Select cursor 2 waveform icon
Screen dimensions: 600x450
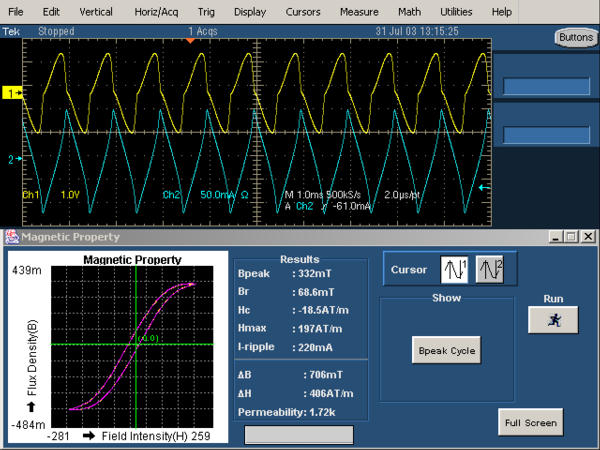[489, 269]
